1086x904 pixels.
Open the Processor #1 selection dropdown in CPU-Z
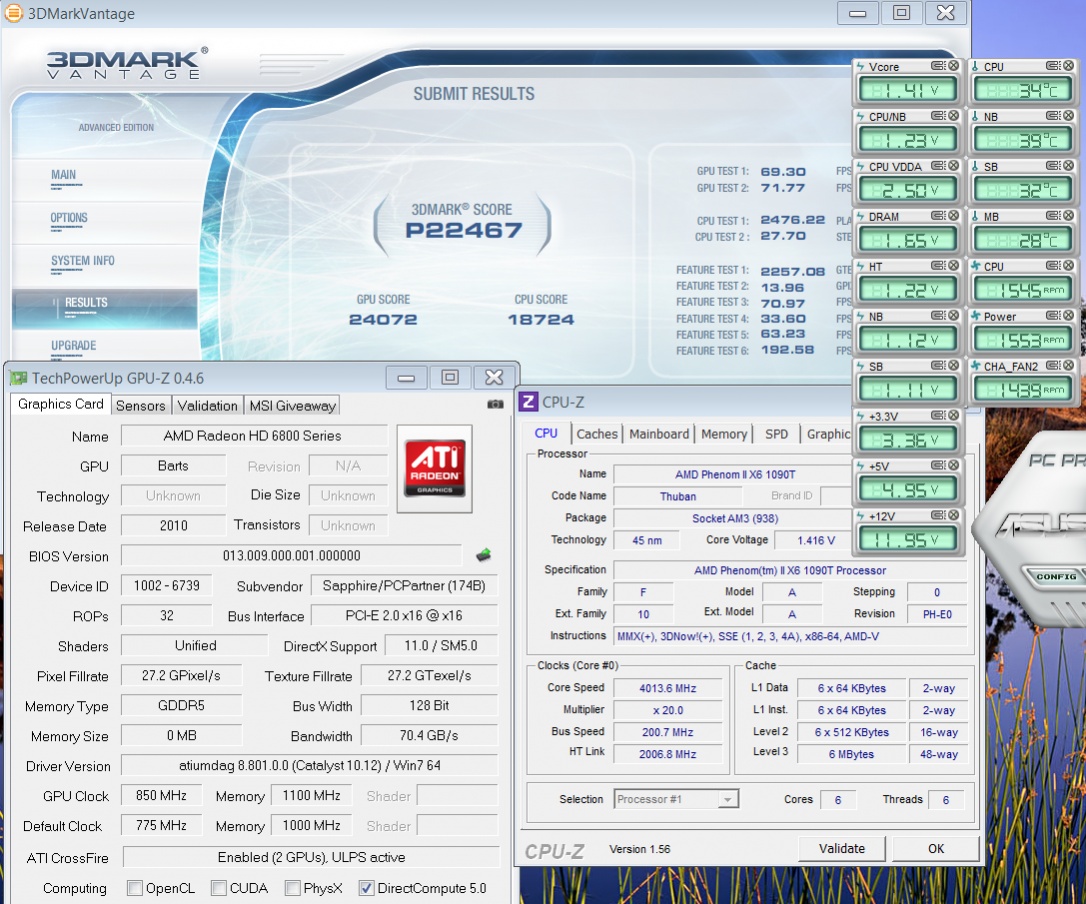click(676, 799)
